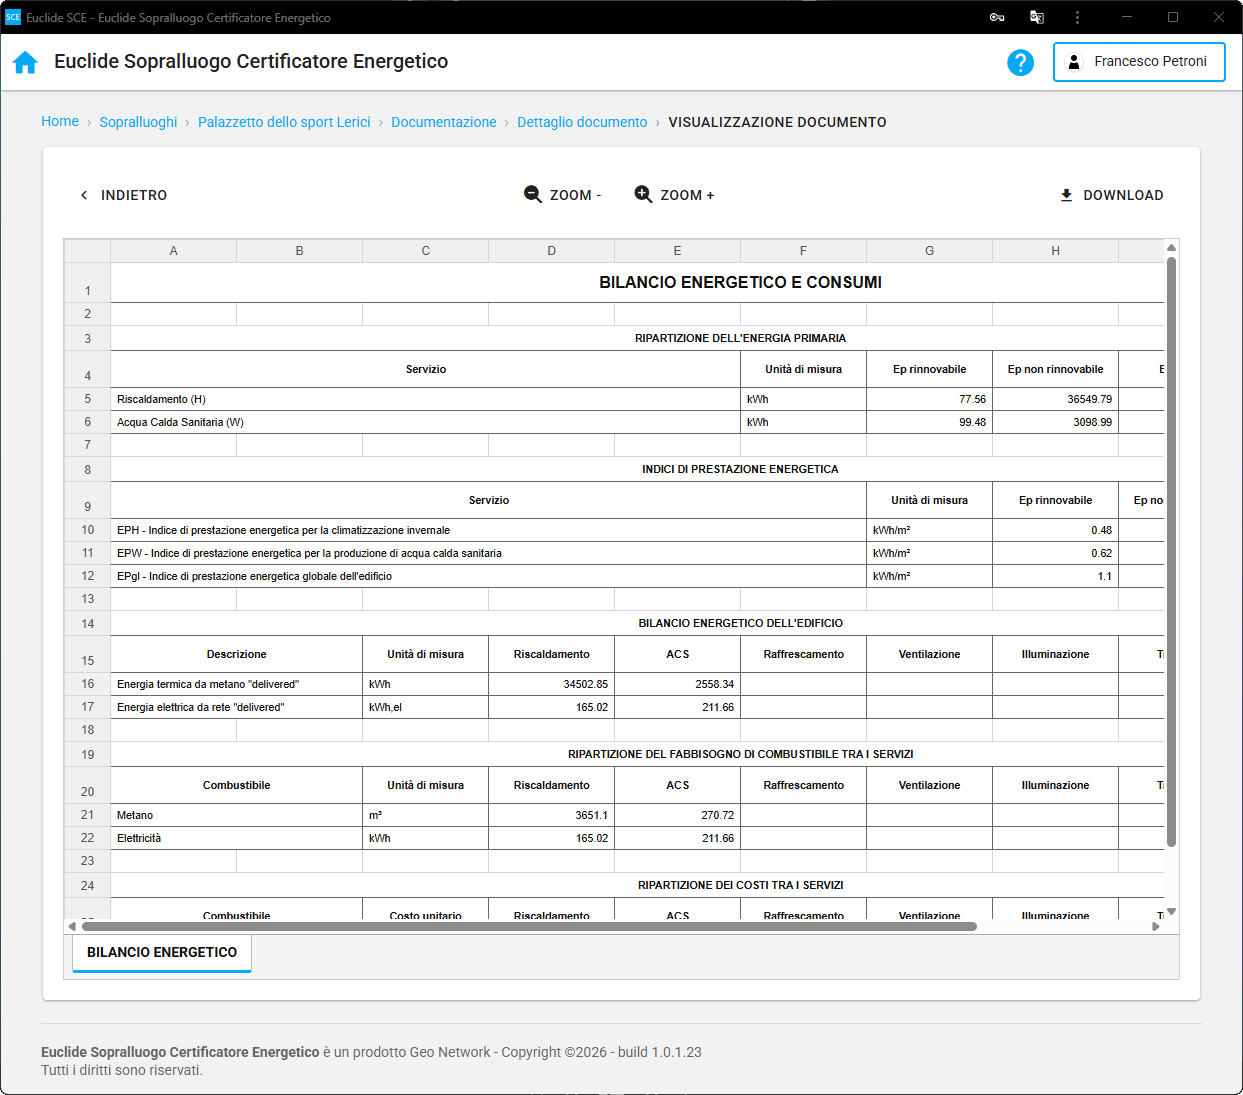This screenshot has width=1243, height=1095.
Task: Click the scroll right arrow of spreadsheet
Action: [x=1156, y=926]
